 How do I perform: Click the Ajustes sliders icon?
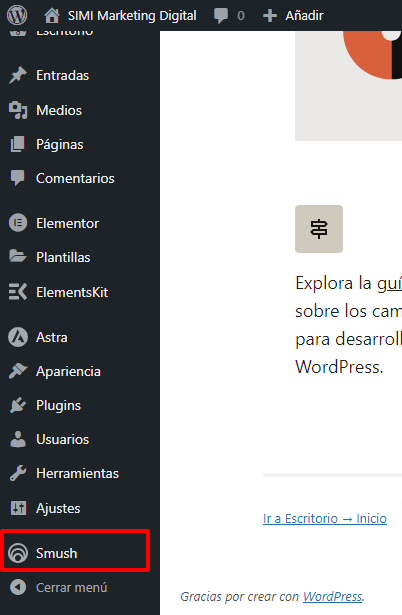[18, 508]
